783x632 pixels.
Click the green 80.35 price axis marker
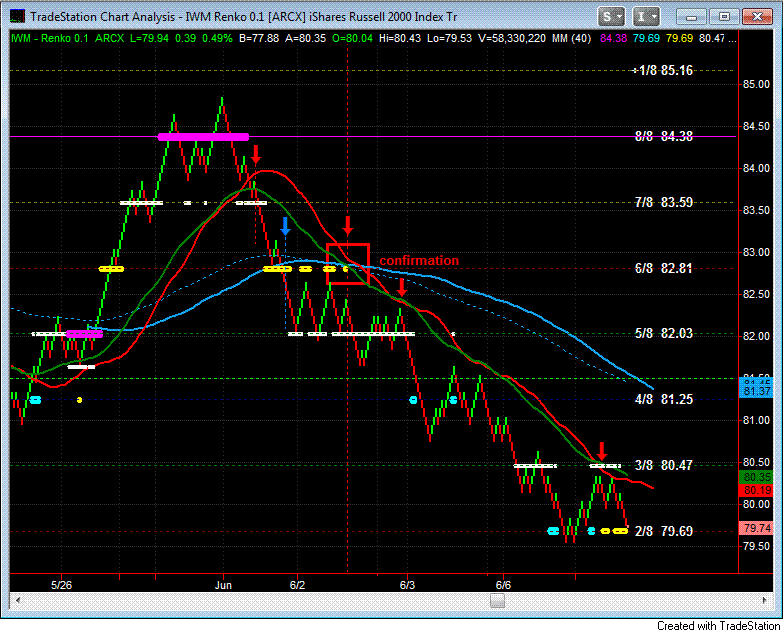point(757,476)
